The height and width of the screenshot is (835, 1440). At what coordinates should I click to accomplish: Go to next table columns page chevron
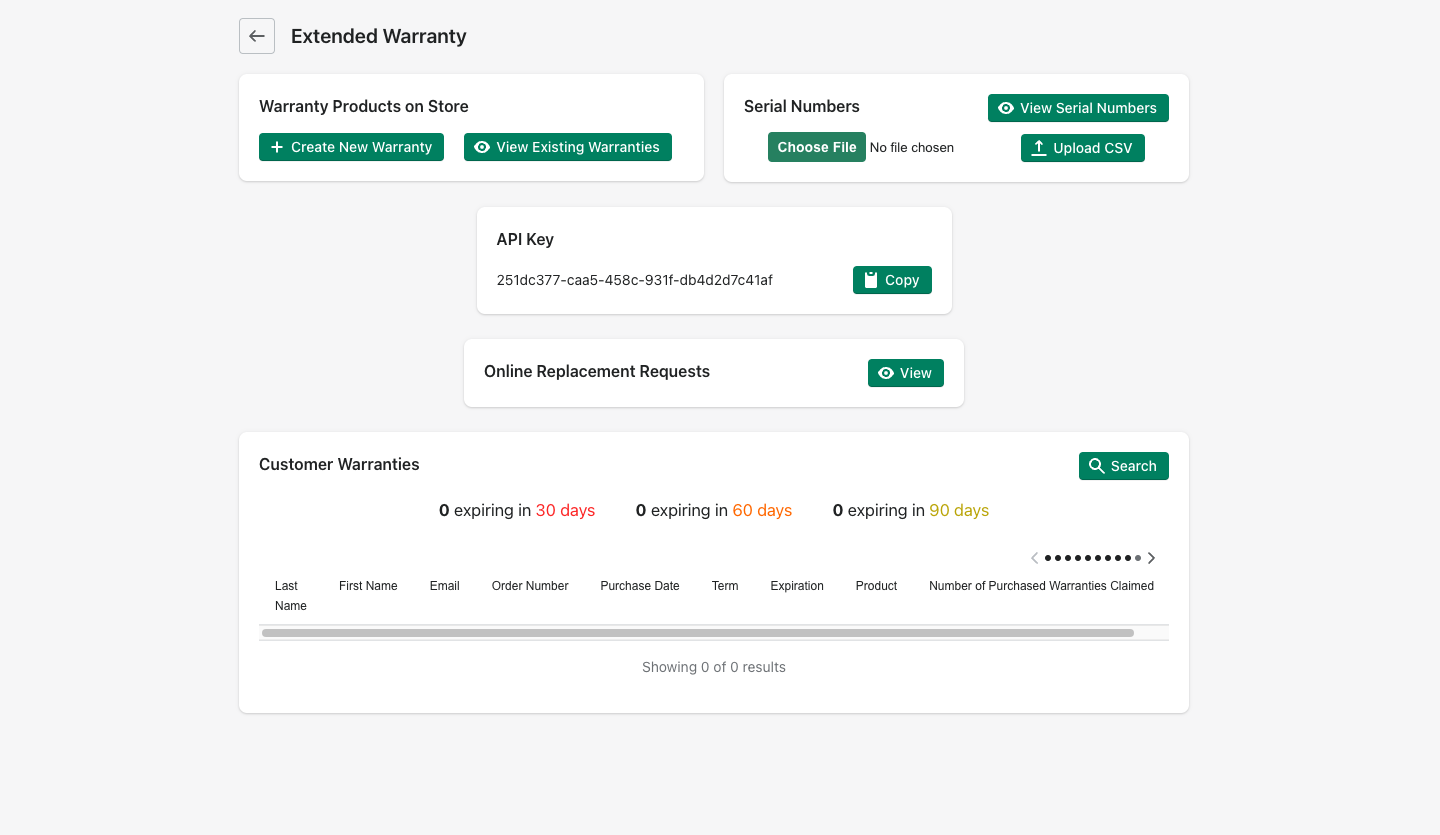(x=1152, y=558)
